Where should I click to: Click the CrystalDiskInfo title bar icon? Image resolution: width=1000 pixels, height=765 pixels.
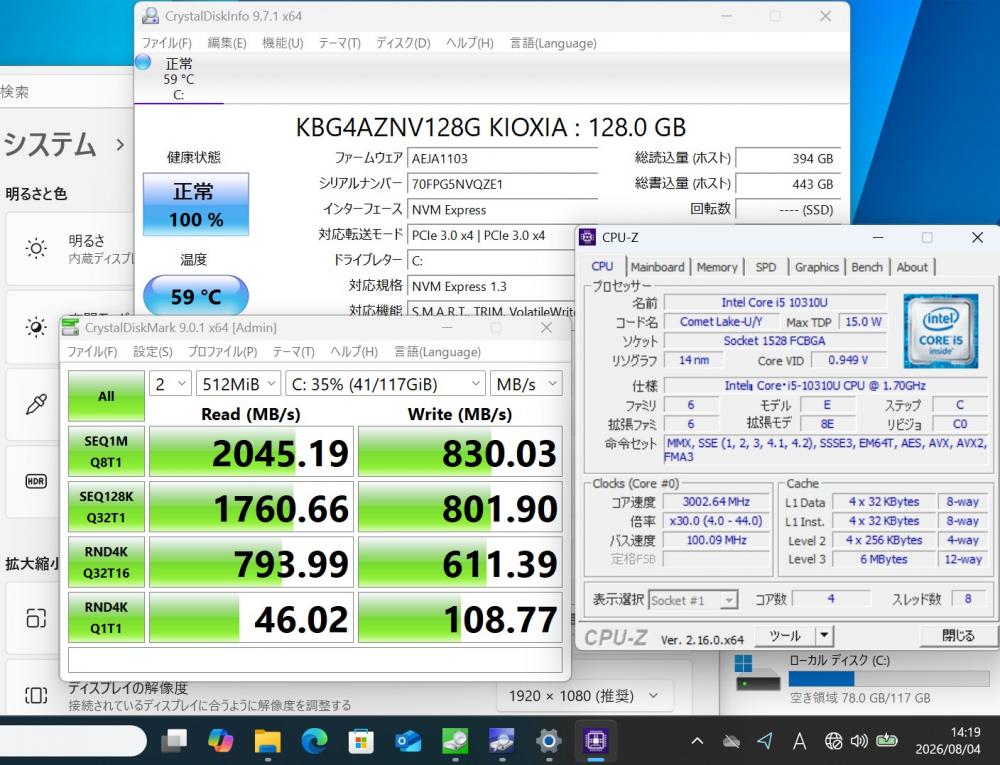pos(151,16)
